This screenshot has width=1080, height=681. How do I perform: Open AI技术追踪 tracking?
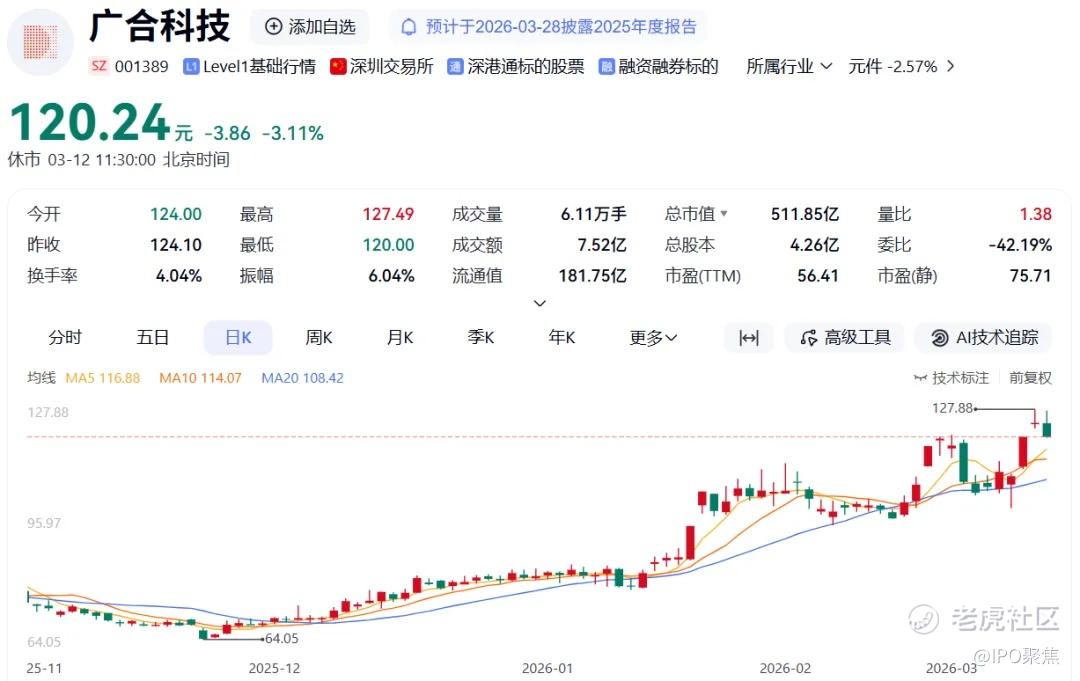point(984,337)
